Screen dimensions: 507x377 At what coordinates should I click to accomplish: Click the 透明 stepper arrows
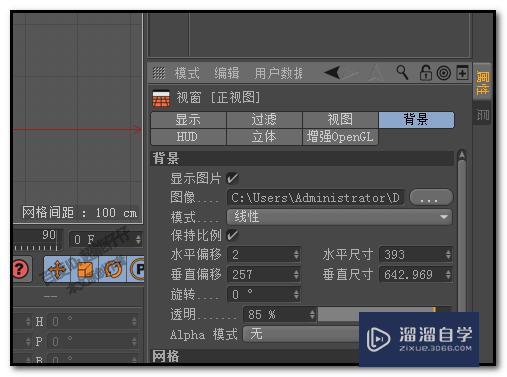312,314
